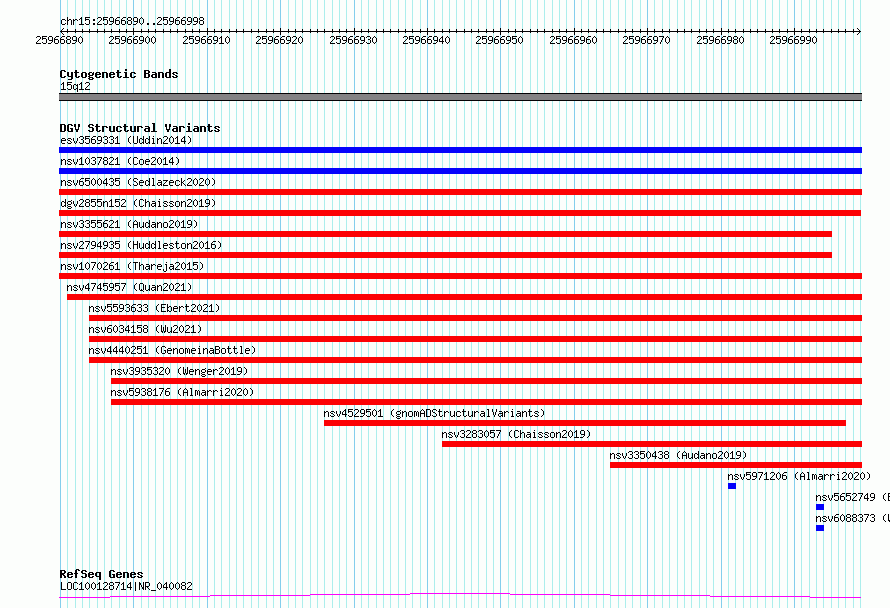Select nsv2794935 (Huddleston2016) label

point(141,245)
